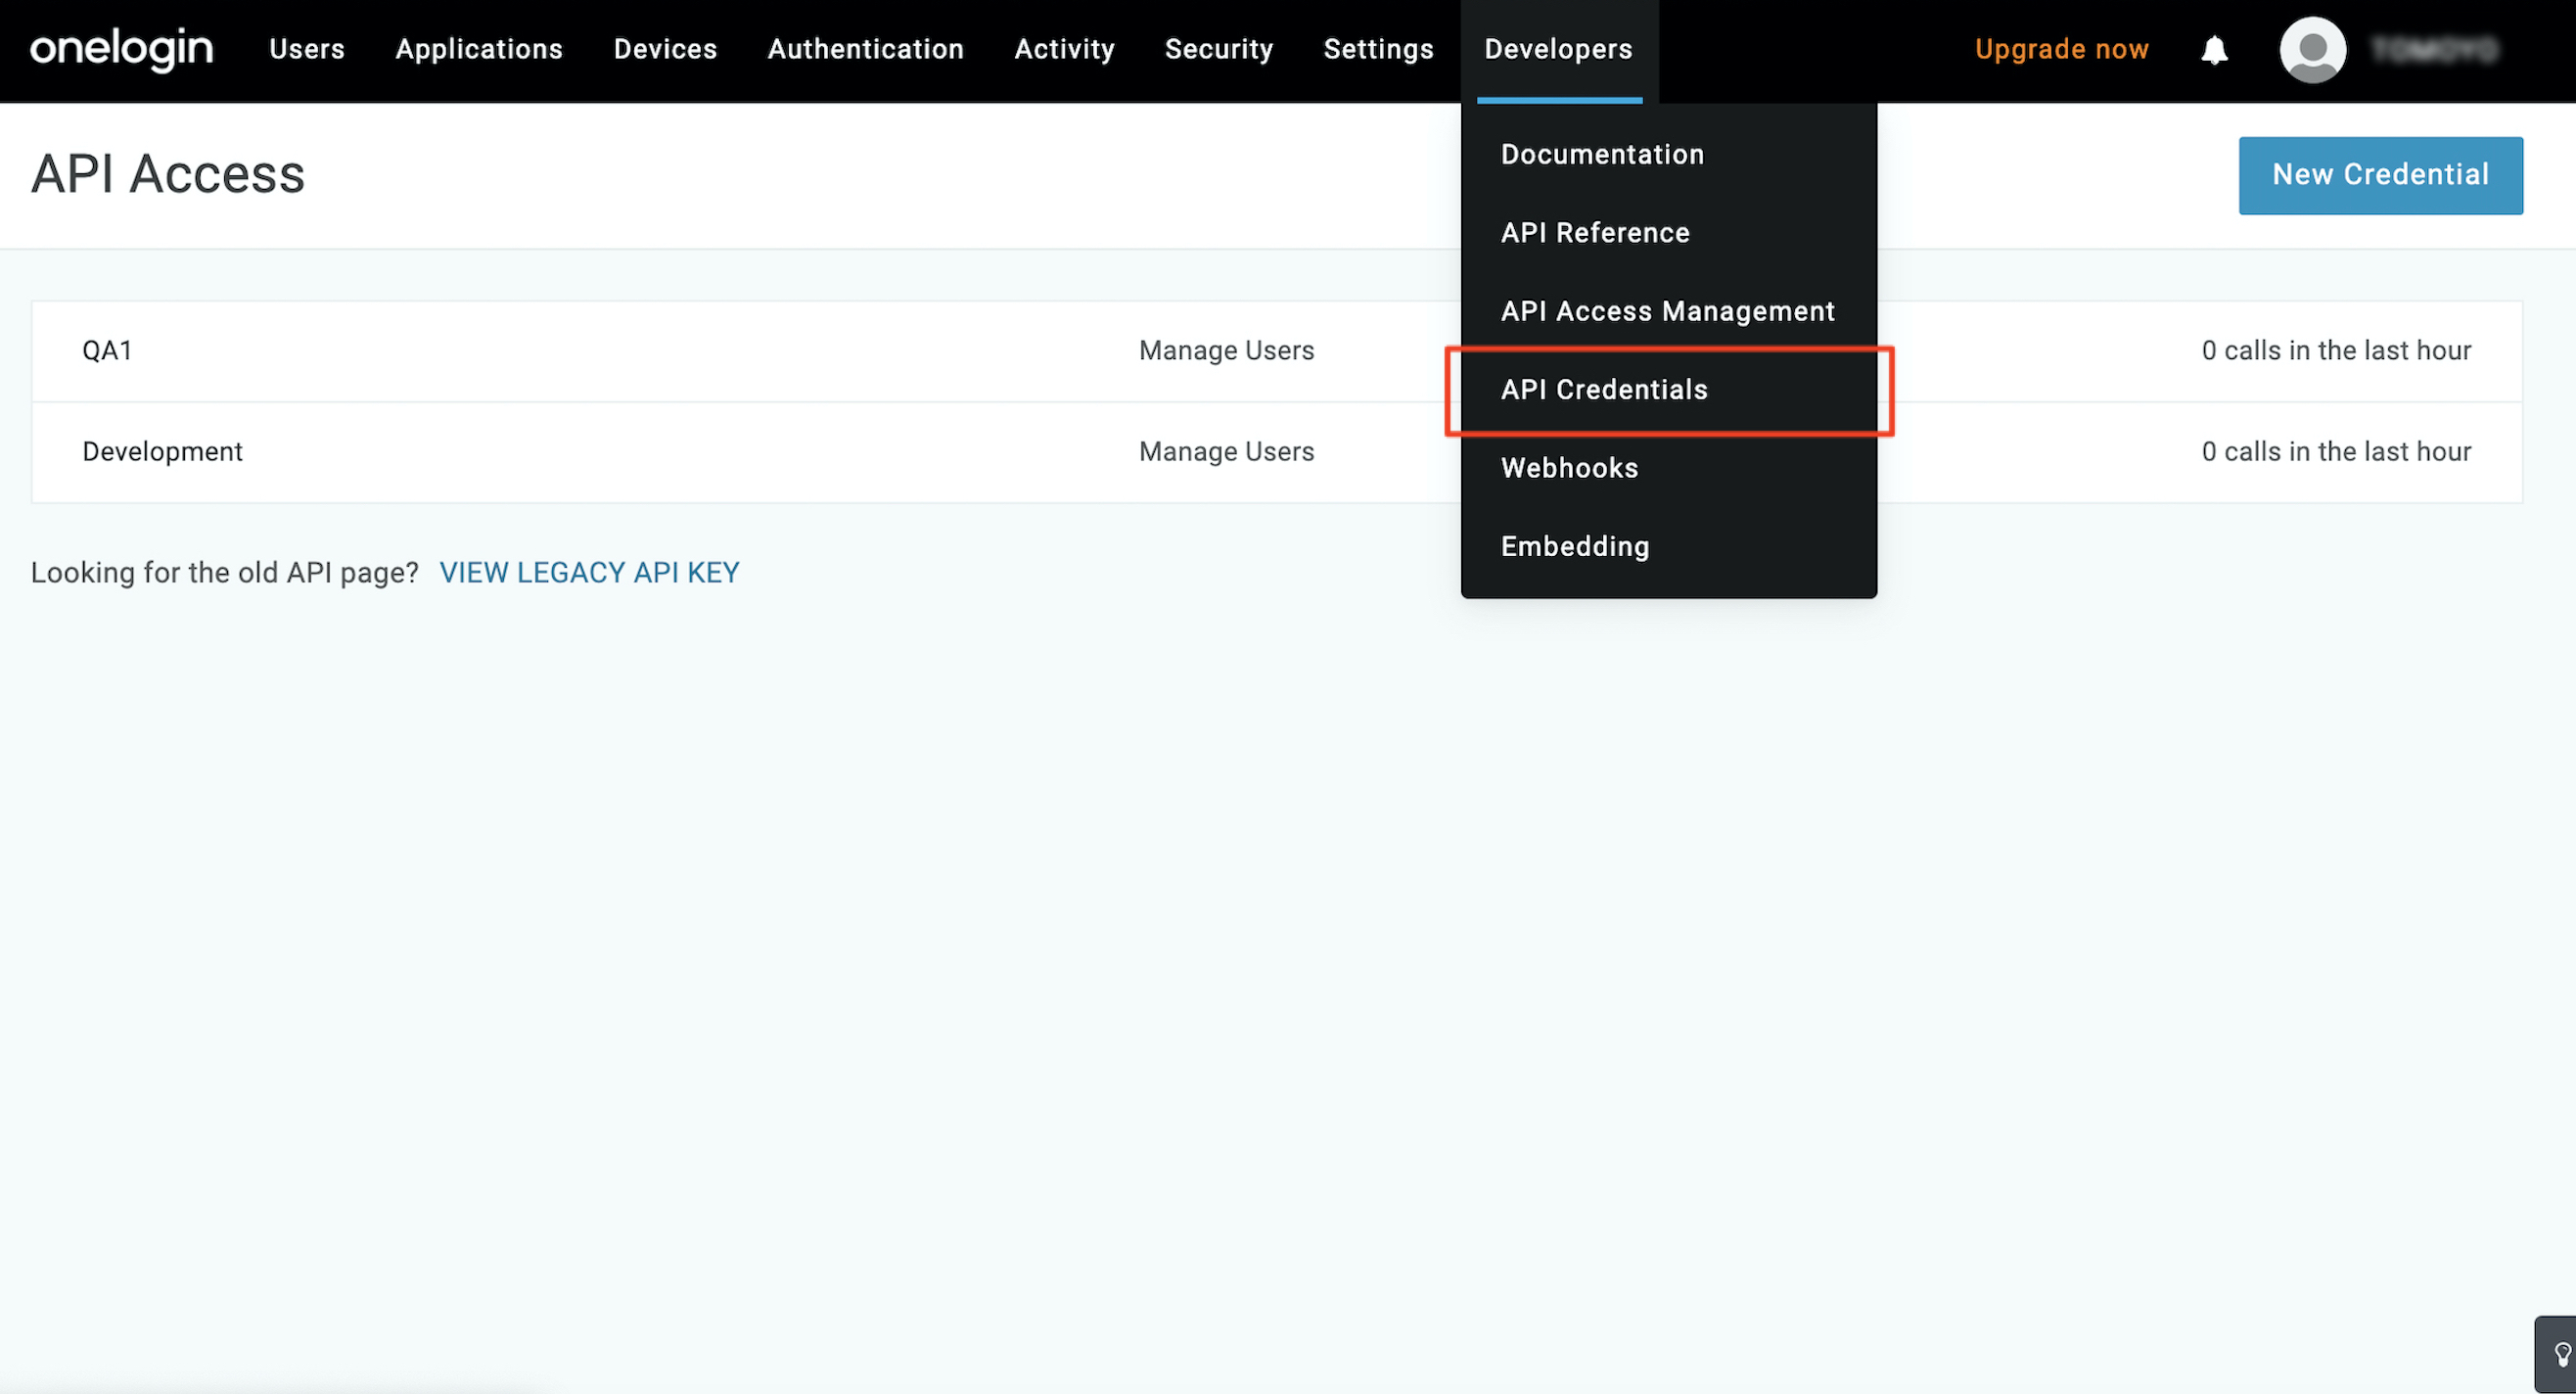Click the user avatar icon
The image size is (2576, 1394).
[x=2312, y=50]
